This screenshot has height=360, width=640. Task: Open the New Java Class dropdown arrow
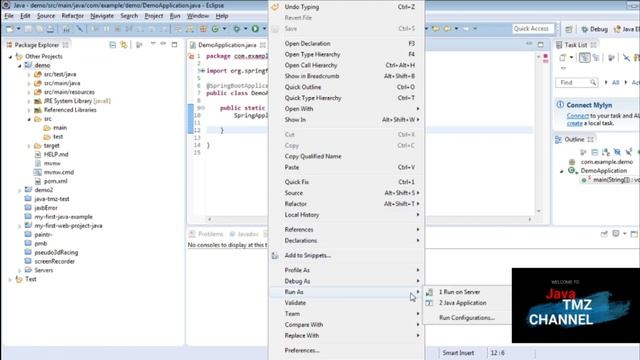click(224, 29)
